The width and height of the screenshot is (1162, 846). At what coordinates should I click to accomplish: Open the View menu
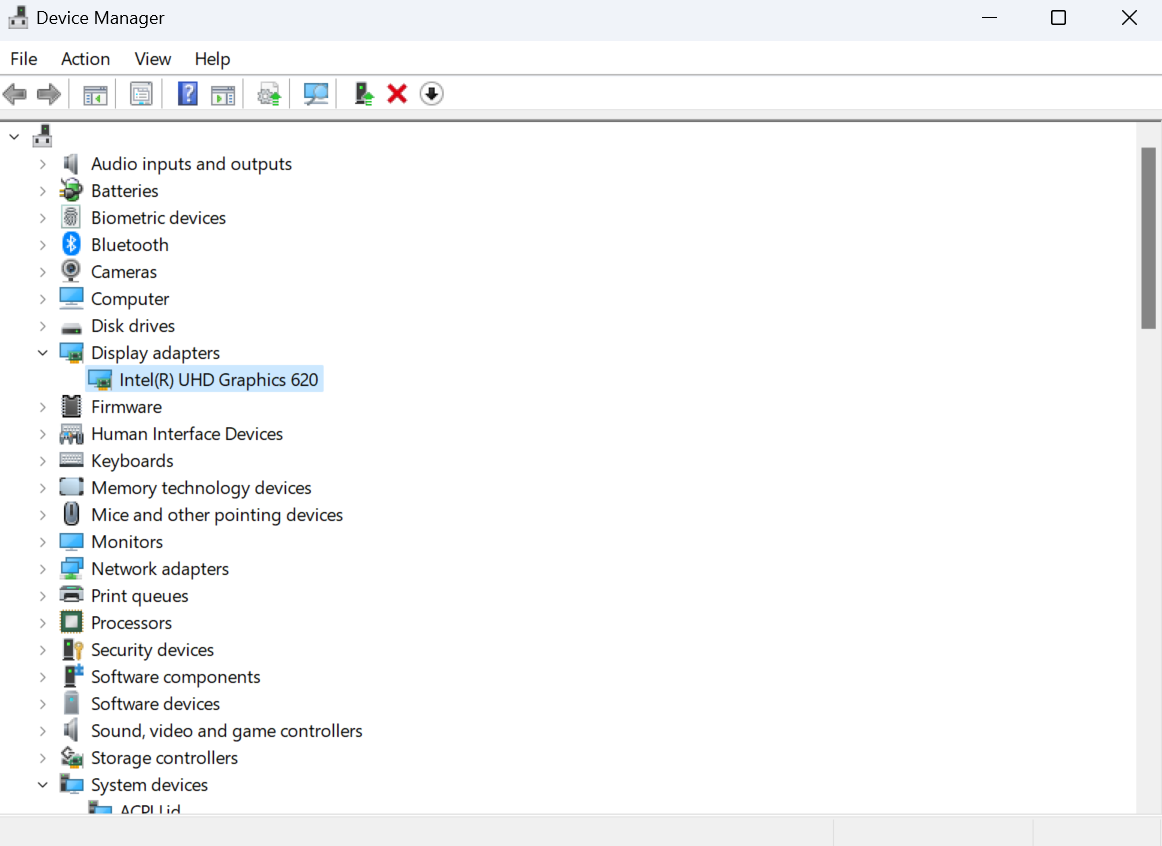[x=153, y=59]
